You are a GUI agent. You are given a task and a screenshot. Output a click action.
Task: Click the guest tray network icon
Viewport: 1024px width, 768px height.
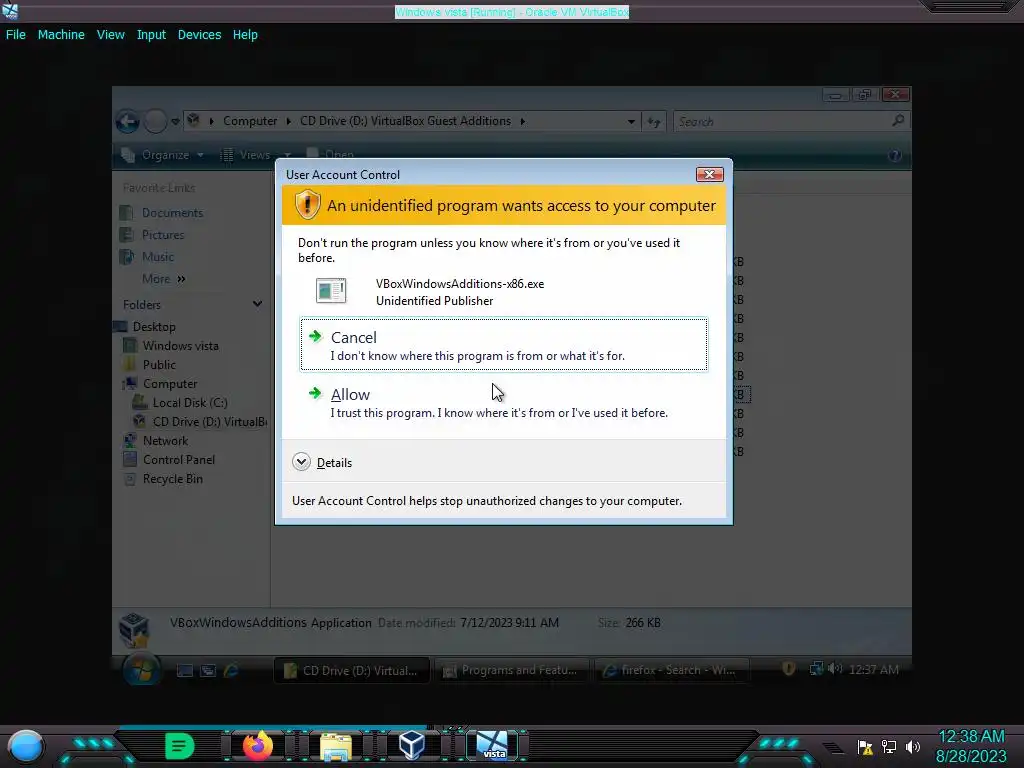click(816, 668)
